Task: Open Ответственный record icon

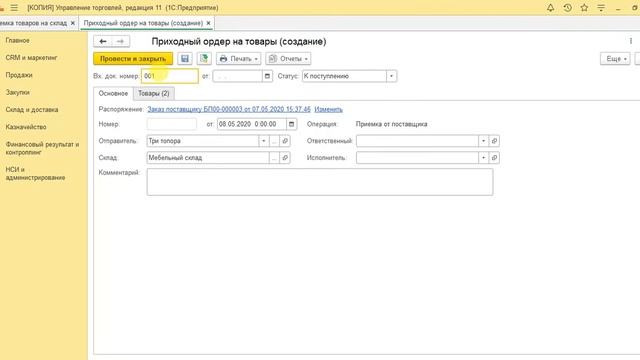Action: (494, 141)
